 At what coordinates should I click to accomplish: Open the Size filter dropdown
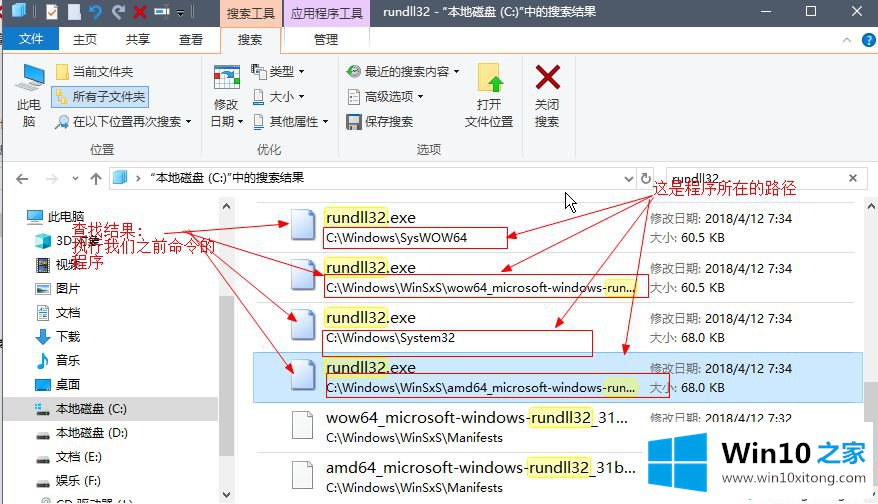click(x=278, y=96)
